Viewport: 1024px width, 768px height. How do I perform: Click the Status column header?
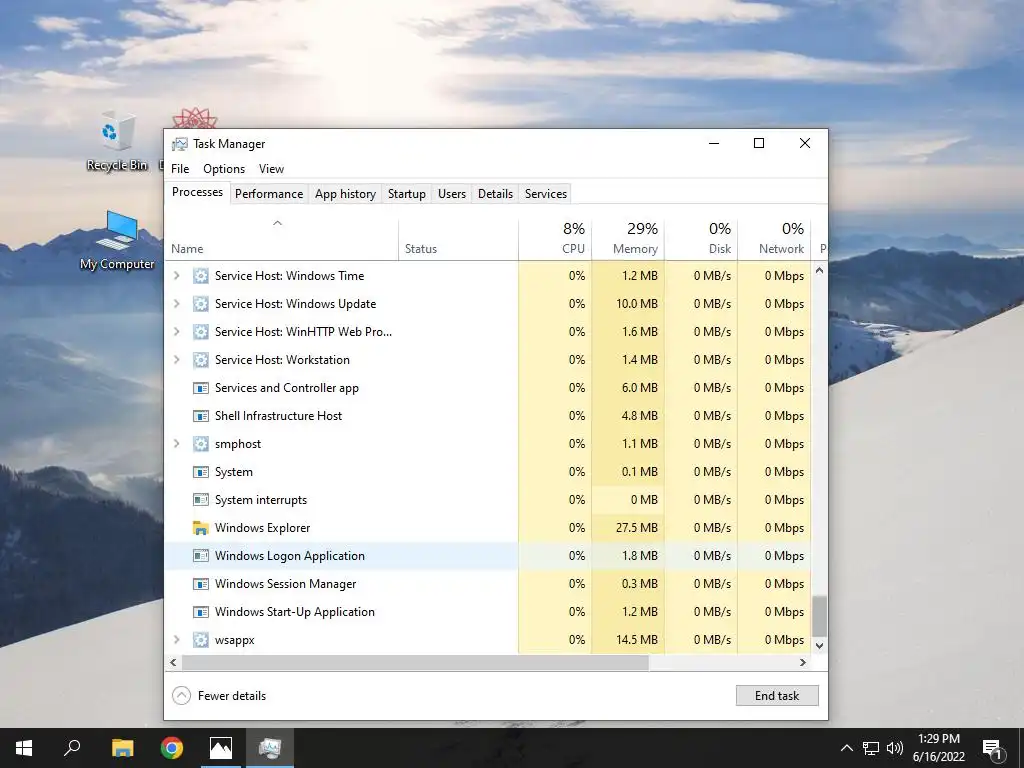[x=458, y=238]
